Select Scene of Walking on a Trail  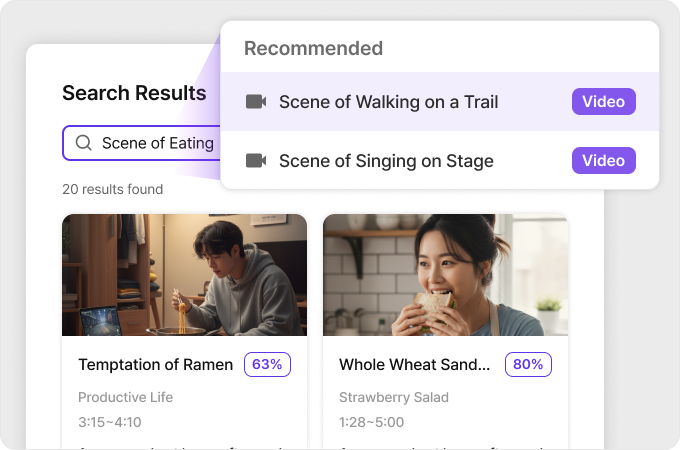coord(388,102)
